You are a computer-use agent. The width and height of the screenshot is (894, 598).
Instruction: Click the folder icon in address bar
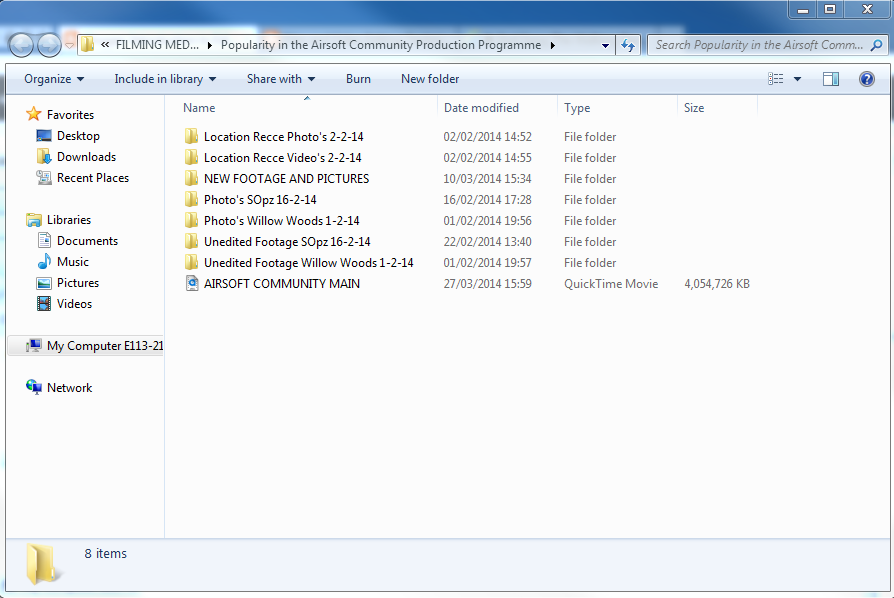pyautogui.click(x=87, y=44)
